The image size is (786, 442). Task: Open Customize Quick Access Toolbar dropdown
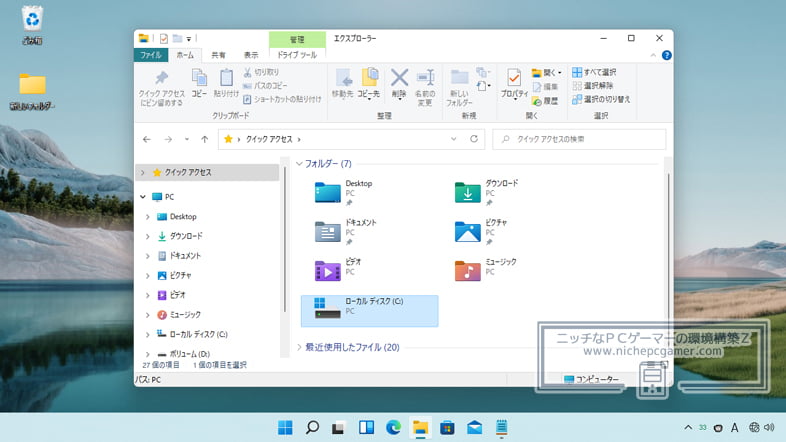pos(189,39)
